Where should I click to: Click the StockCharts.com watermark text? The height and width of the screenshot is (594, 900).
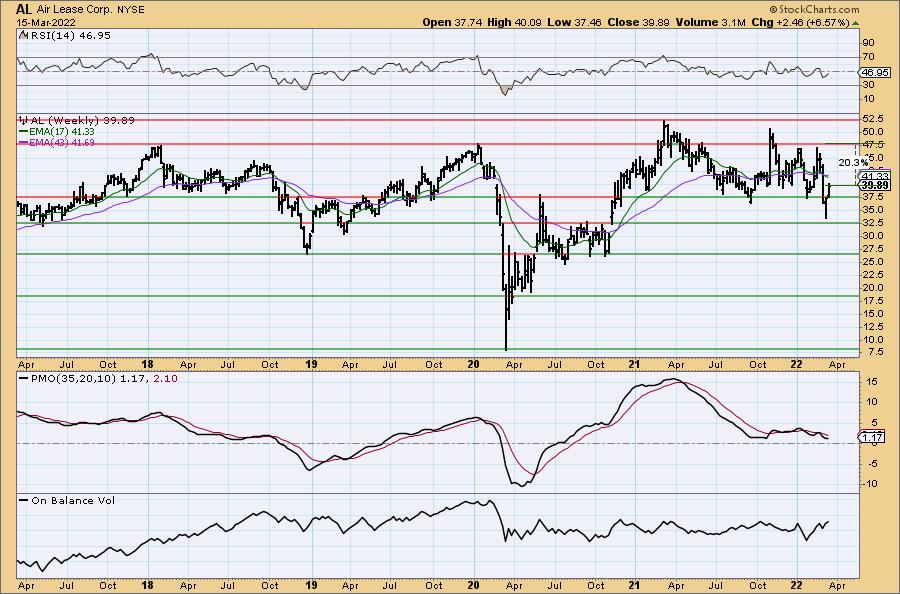(x=814, y=9)
